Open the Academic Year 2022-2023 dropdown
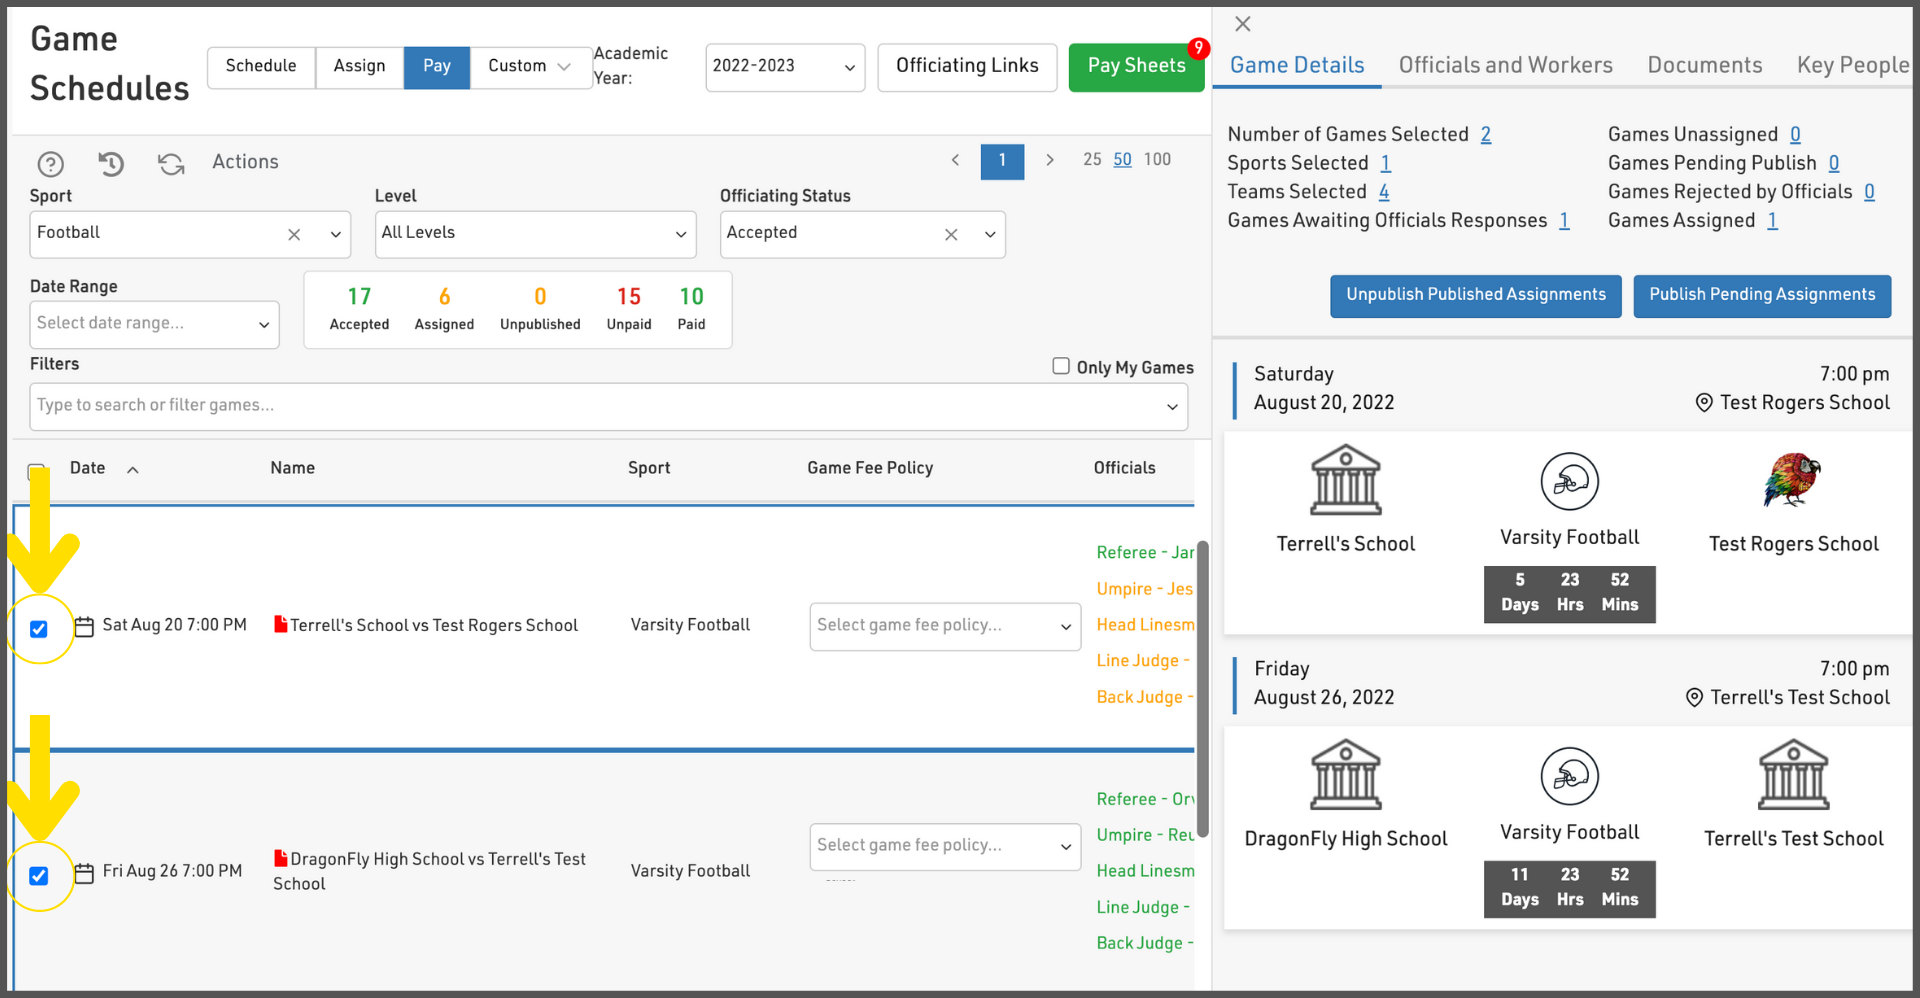Image resolution: width=1920 pixels, height=998 pixels. pos(784,67)
